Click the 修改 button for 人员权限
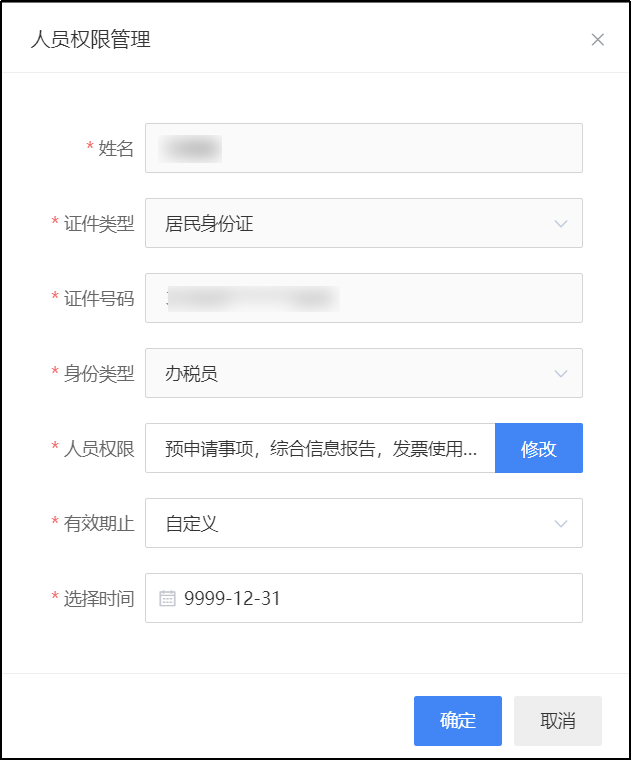The image size is (632, 761). click(x=539, y=448)
